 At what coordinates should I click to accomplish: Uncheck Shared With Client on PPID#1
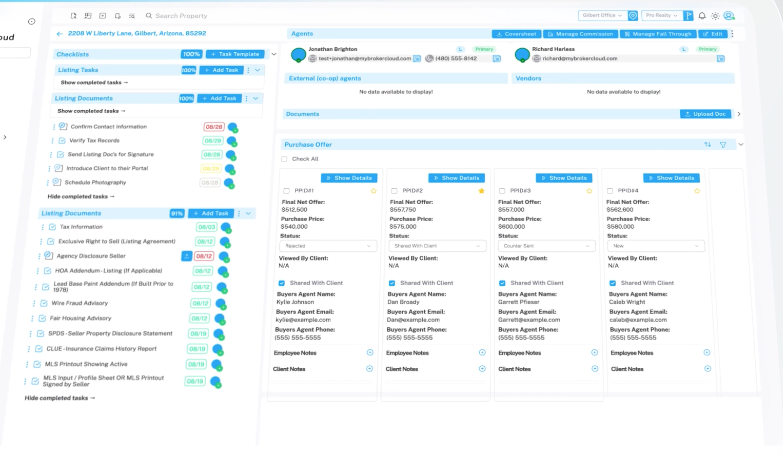click(282, 283)
